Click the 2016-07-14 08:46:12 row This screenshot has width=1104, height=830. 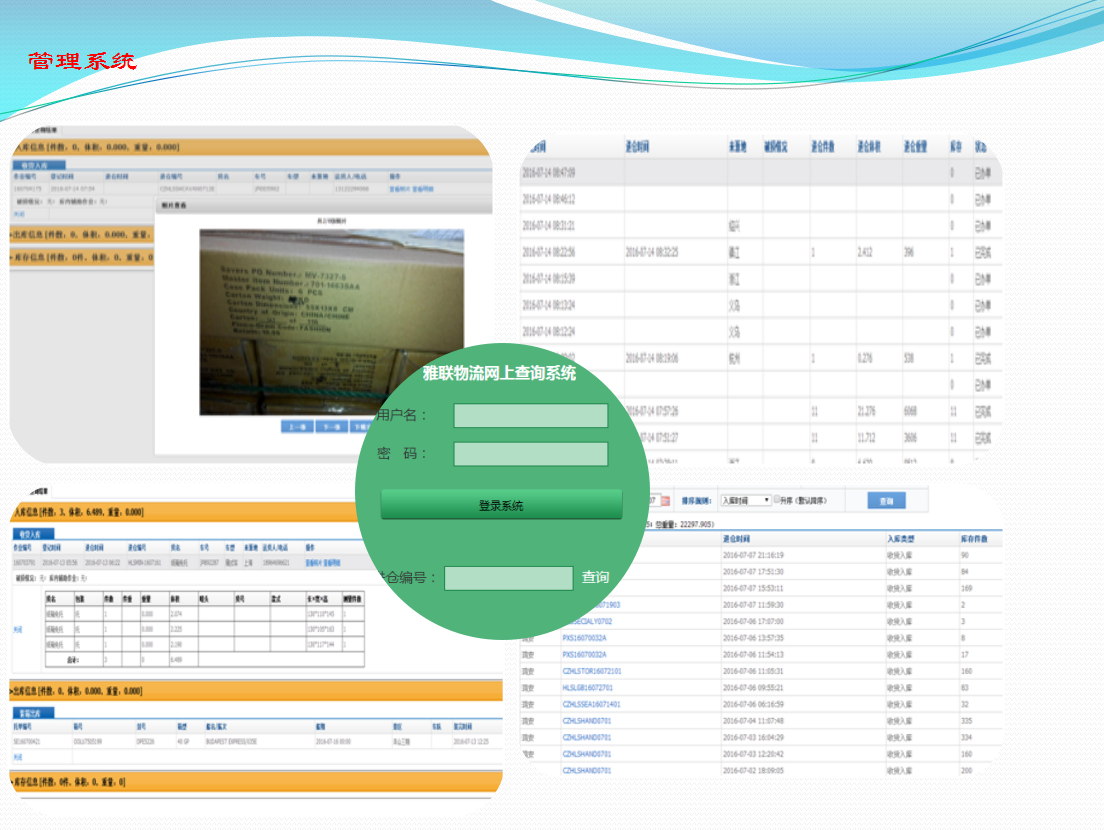coord(760,199)
